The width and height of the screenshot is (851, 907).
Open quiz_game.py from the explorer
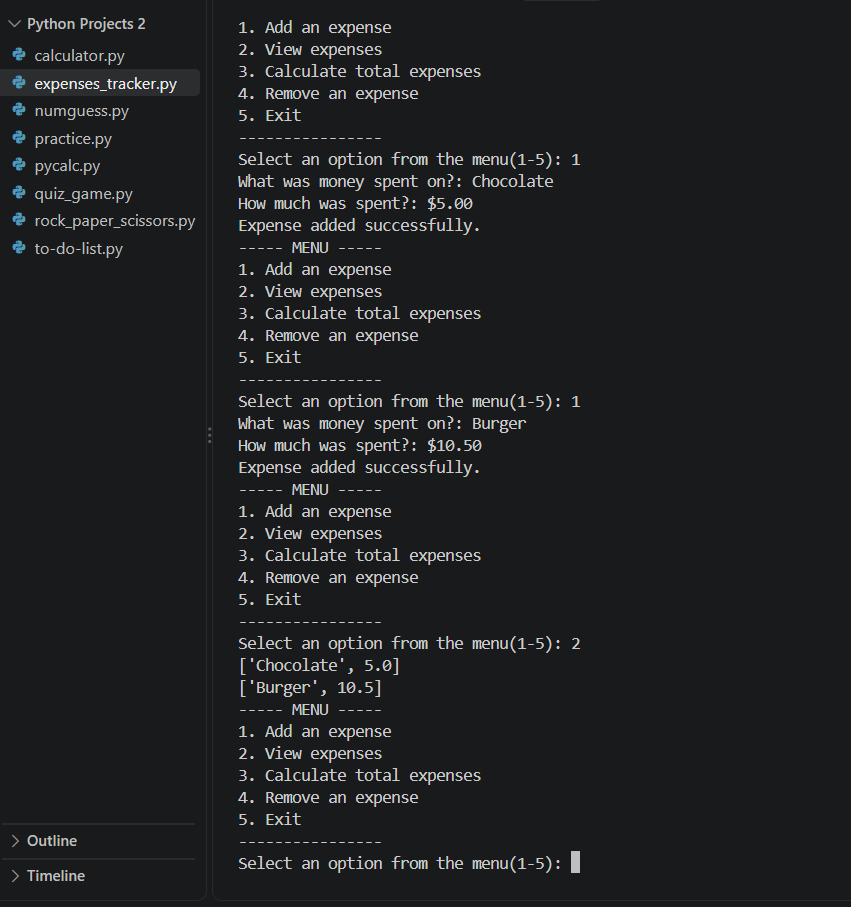pos(83,193)
